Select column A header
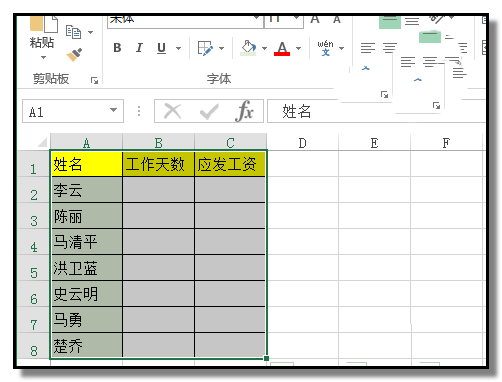 86,143
